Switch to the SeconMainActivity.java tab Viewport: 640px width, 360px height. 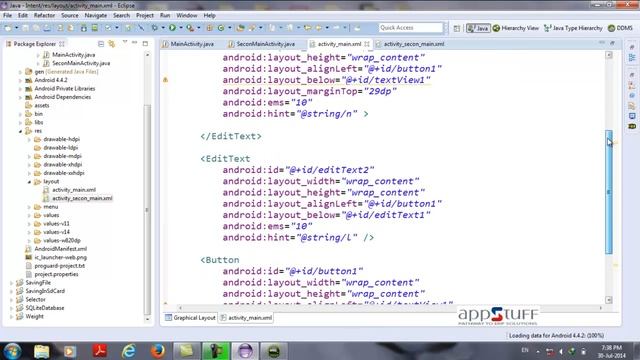[x=261, y=44]
